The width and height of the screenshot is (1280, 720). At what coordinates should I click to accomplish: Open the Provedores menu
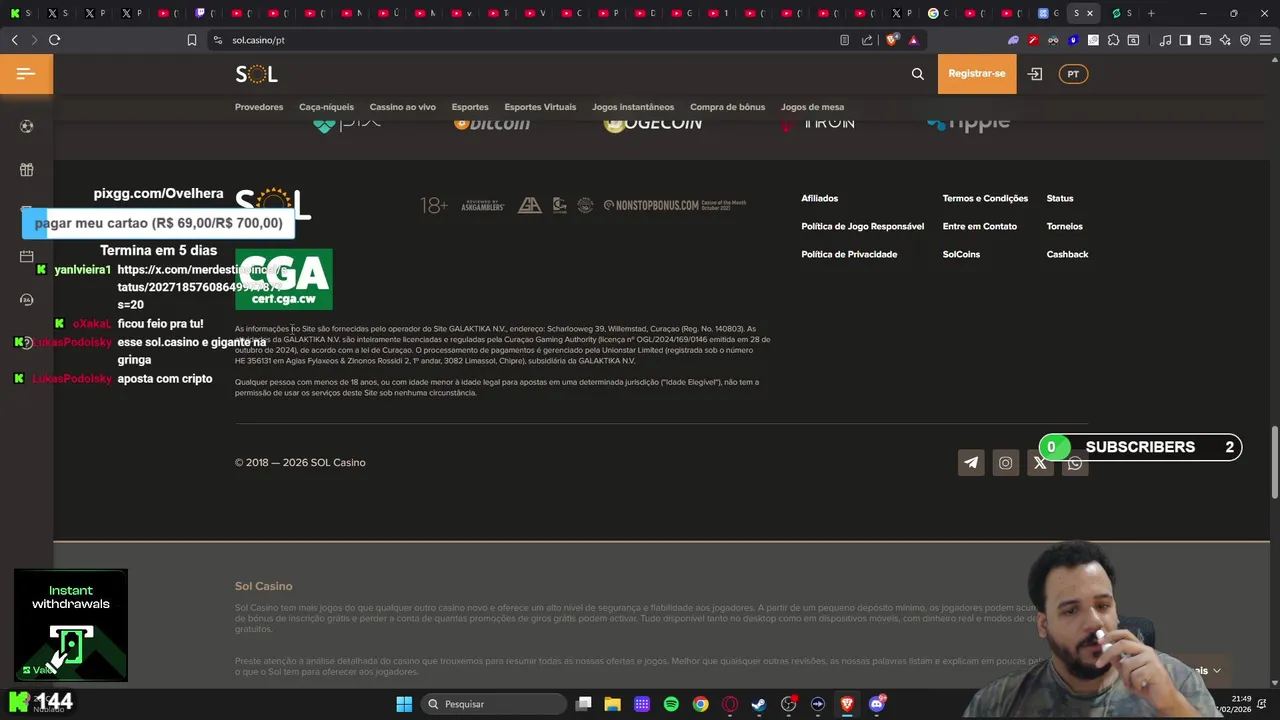pos(259,107)
